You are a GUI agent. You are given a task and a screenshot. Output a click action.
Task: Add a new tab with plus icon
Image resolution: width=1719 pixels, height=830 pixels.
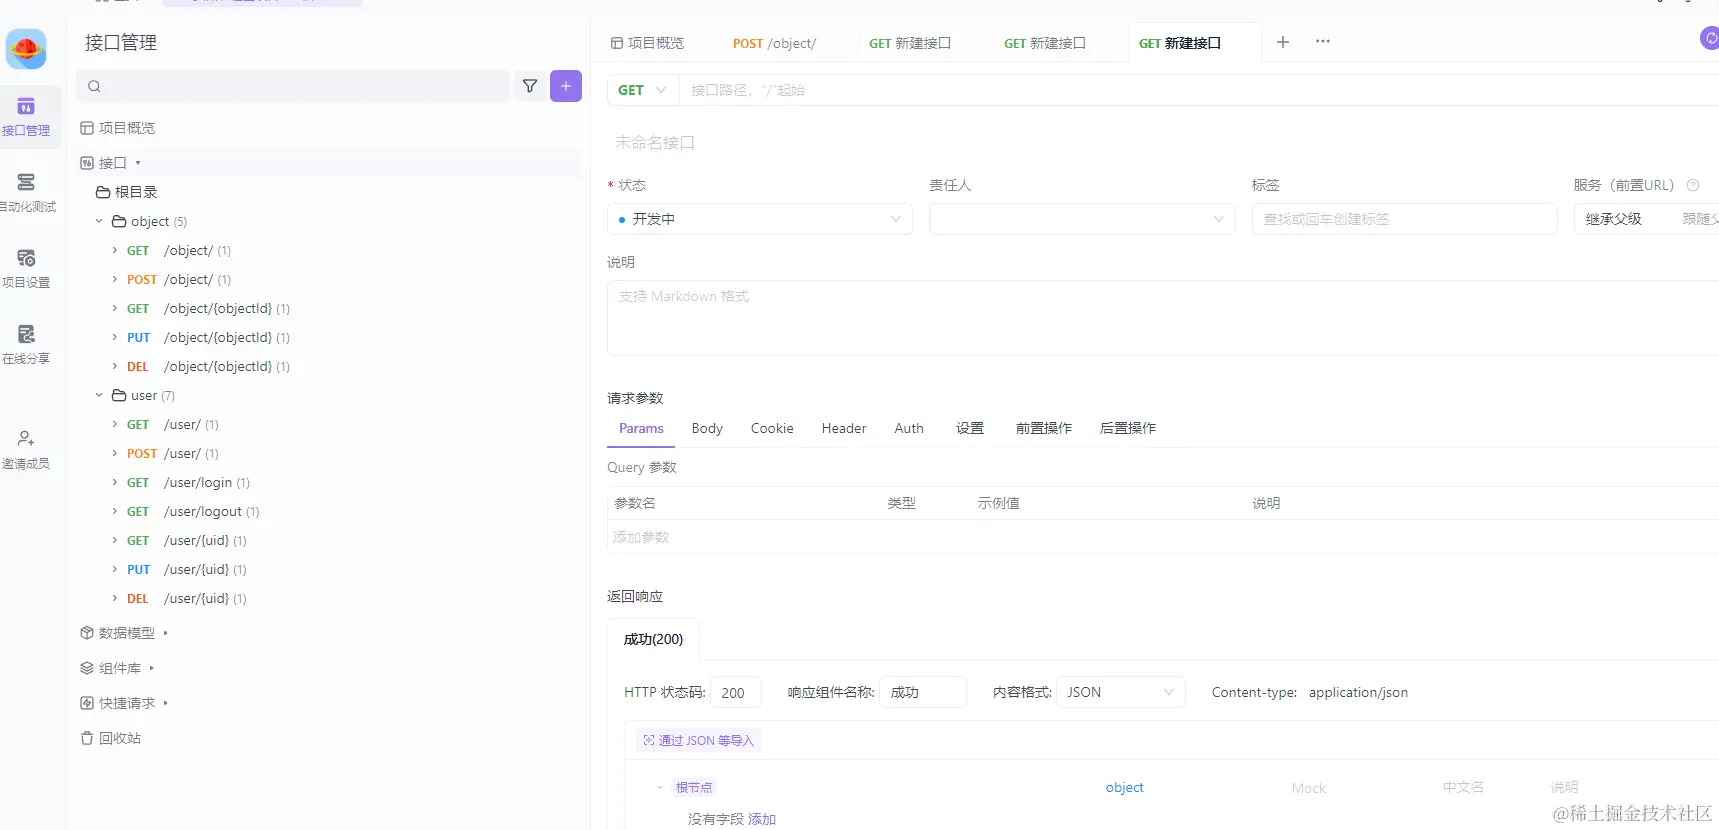(1283, 42)
